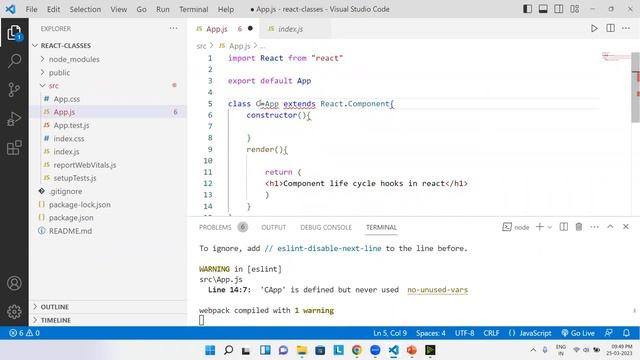
Task: Toggle the secondary side bar
Action: pos(559,9)
